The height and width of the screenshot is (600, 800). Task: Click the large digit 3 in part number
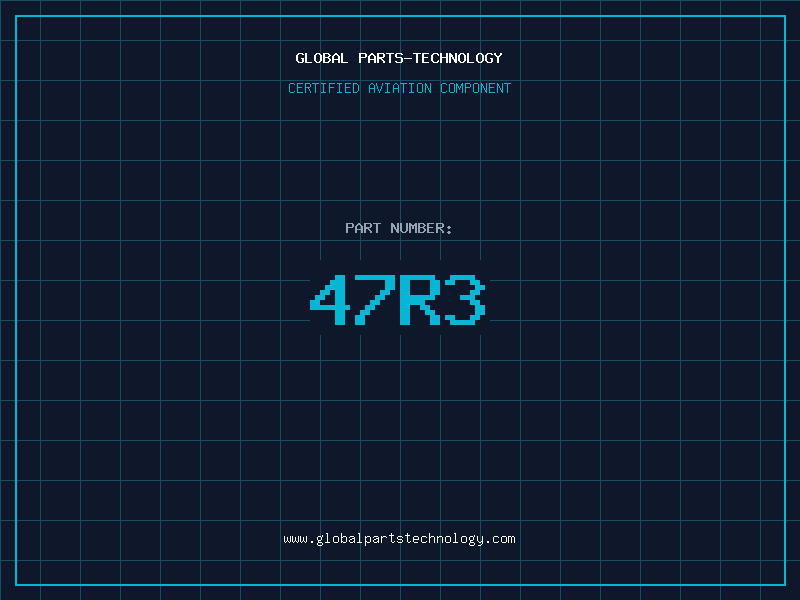pyautogui.click(x=465, y=299)
